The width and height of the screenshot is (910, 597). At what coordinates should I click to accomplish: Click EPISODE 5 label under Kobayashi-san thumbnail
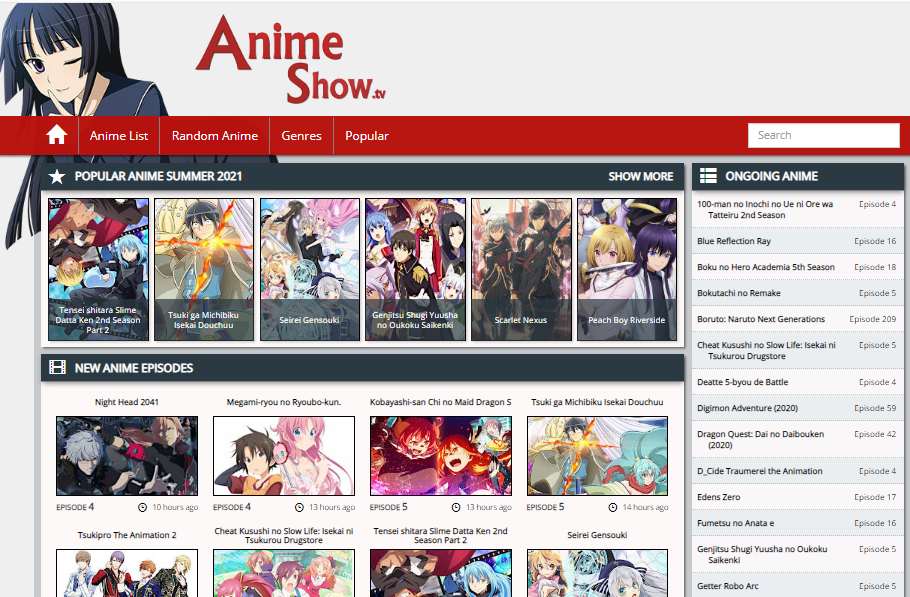389,507
